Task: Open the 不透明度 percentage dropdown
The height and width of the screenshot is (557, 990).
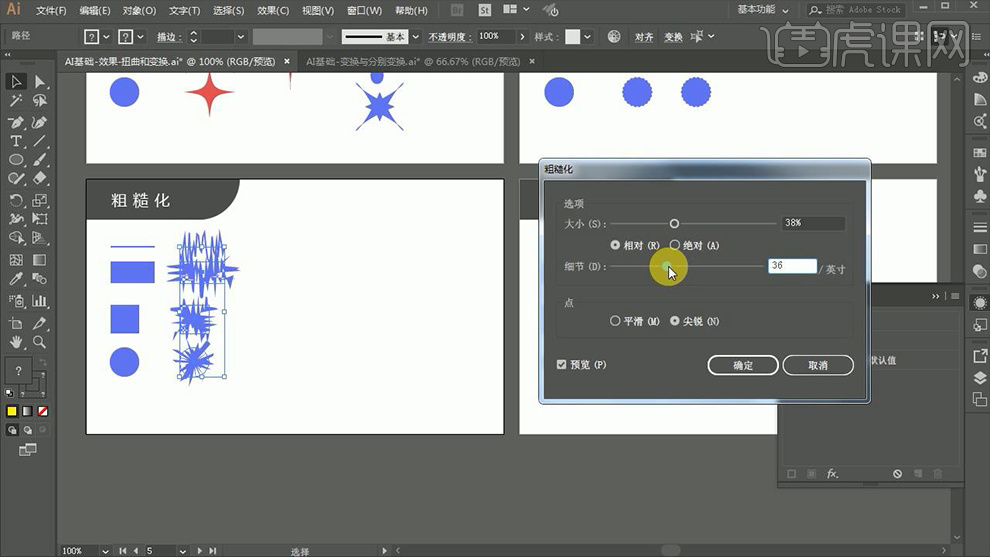Action: coord(521,37)
